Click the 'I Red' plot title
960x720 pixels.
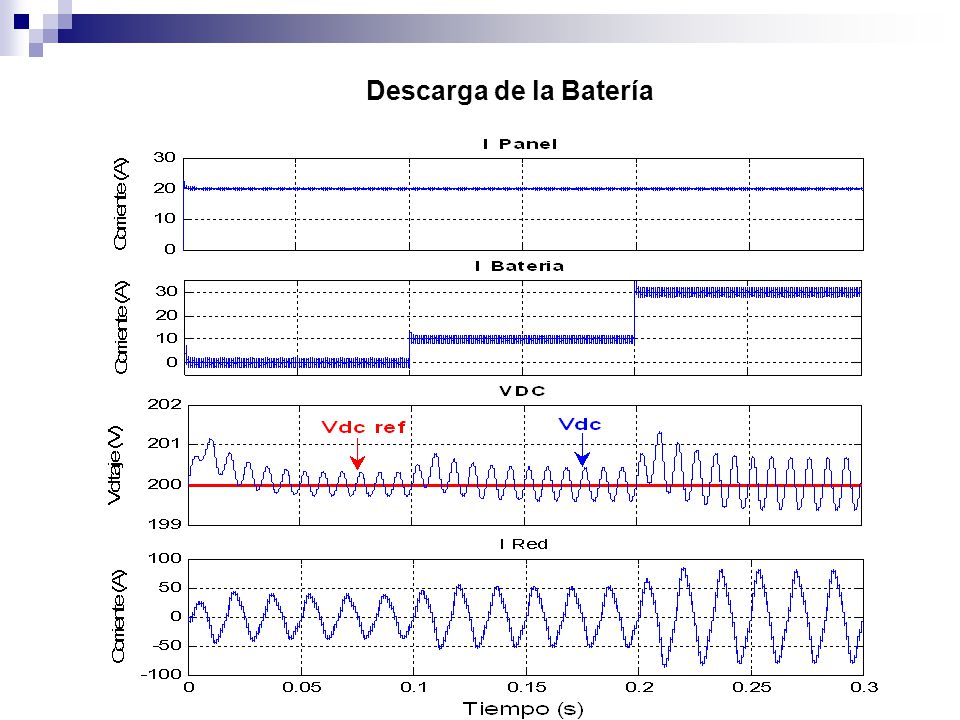(523, 544)
